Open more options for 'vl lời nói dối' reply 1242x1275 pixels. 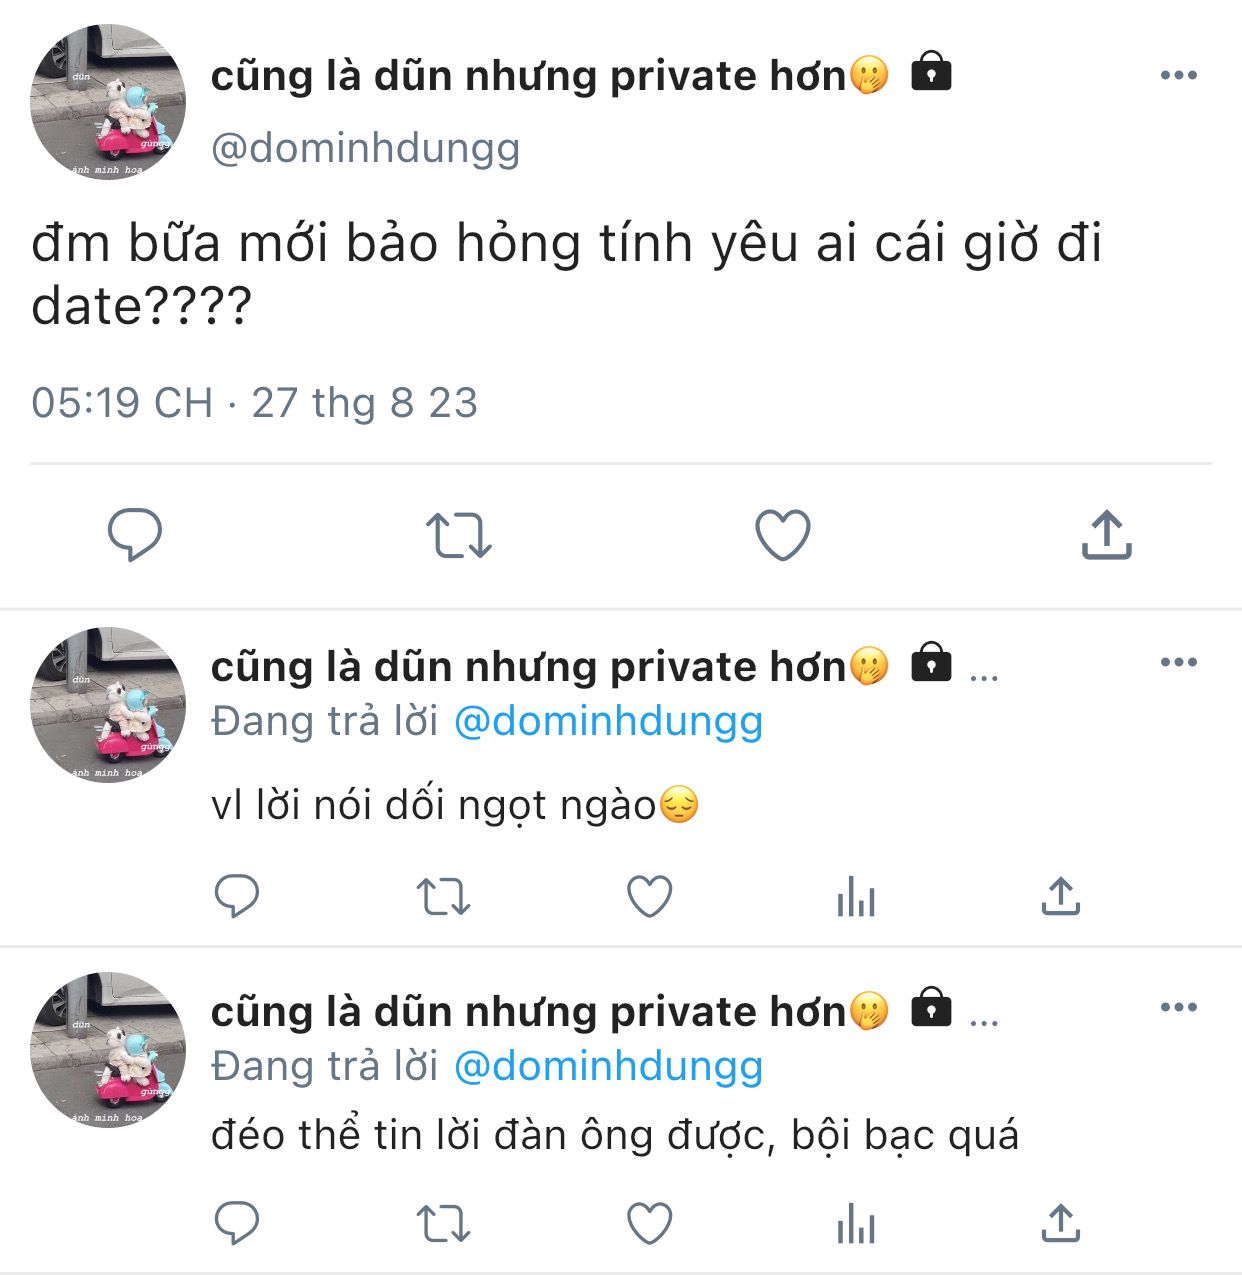click(x=1179, y=662)
